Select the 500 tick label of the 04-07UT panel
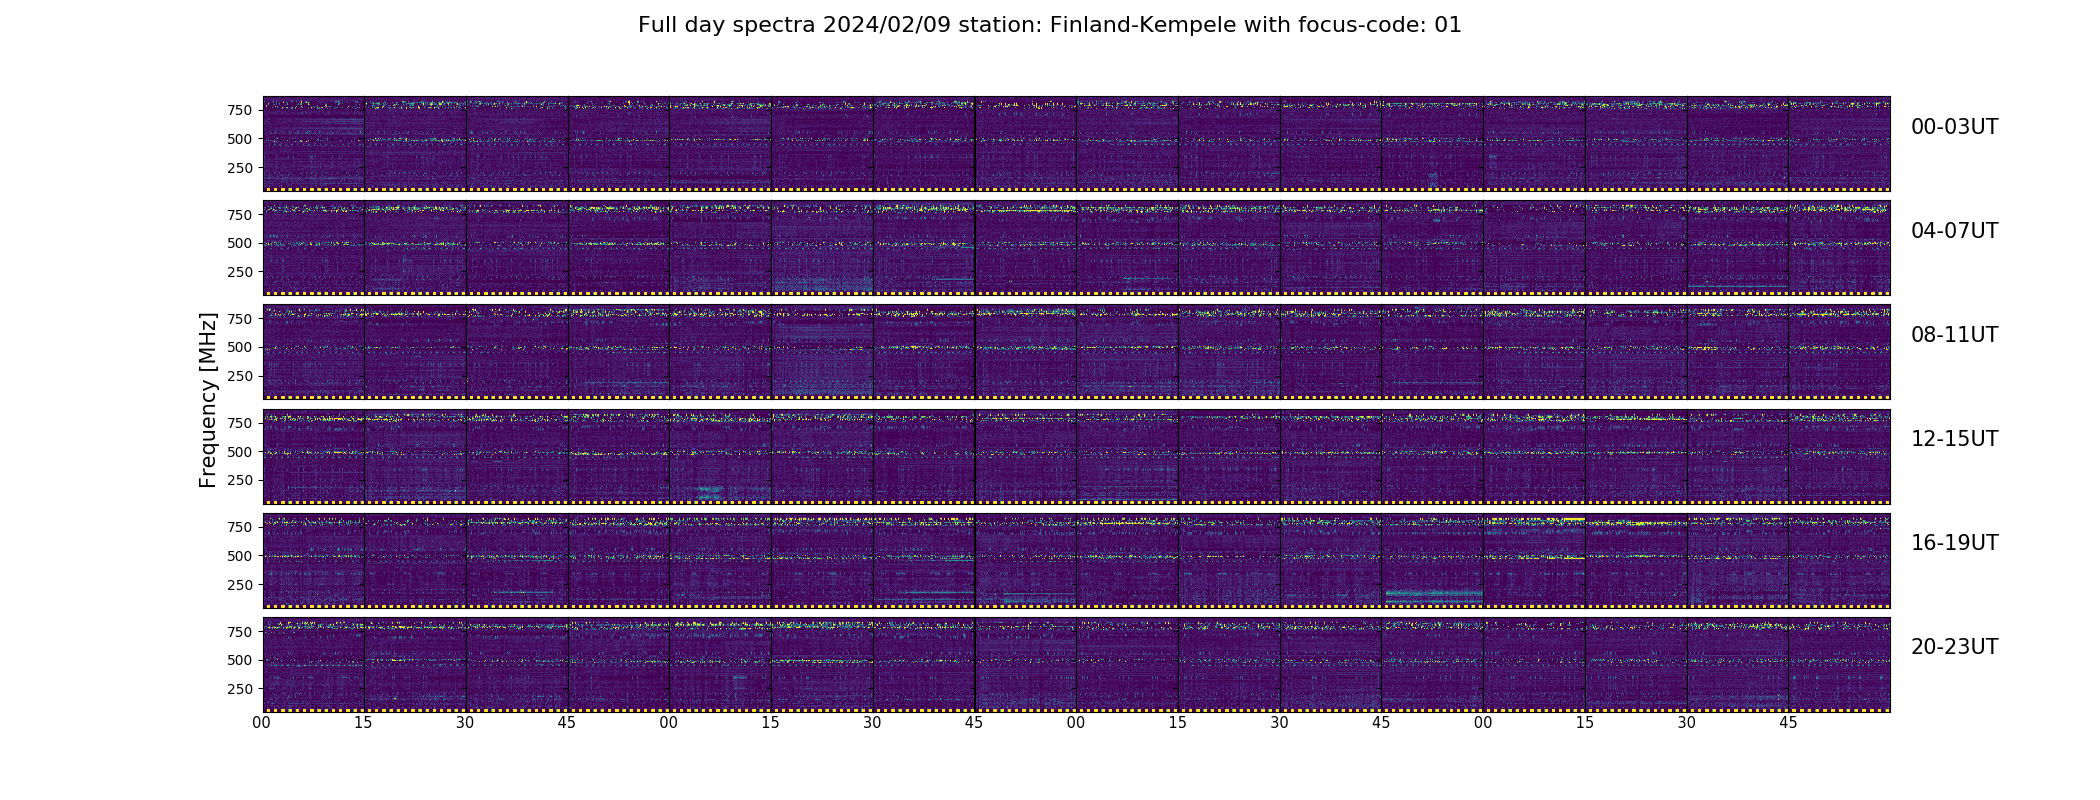The height and width of the screenshot is (800, 2100). pos(240,243)
